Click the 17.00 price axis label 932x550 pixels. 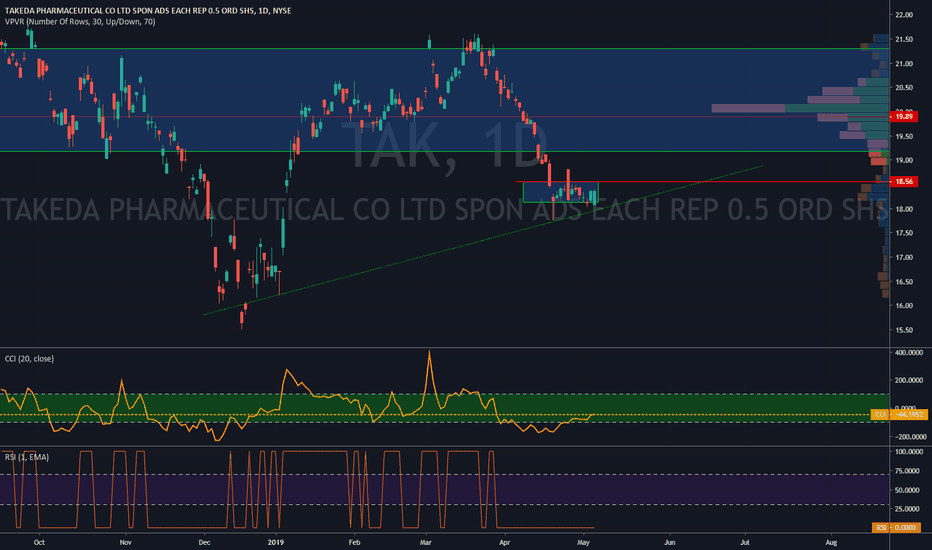click(x=904, y=257)
